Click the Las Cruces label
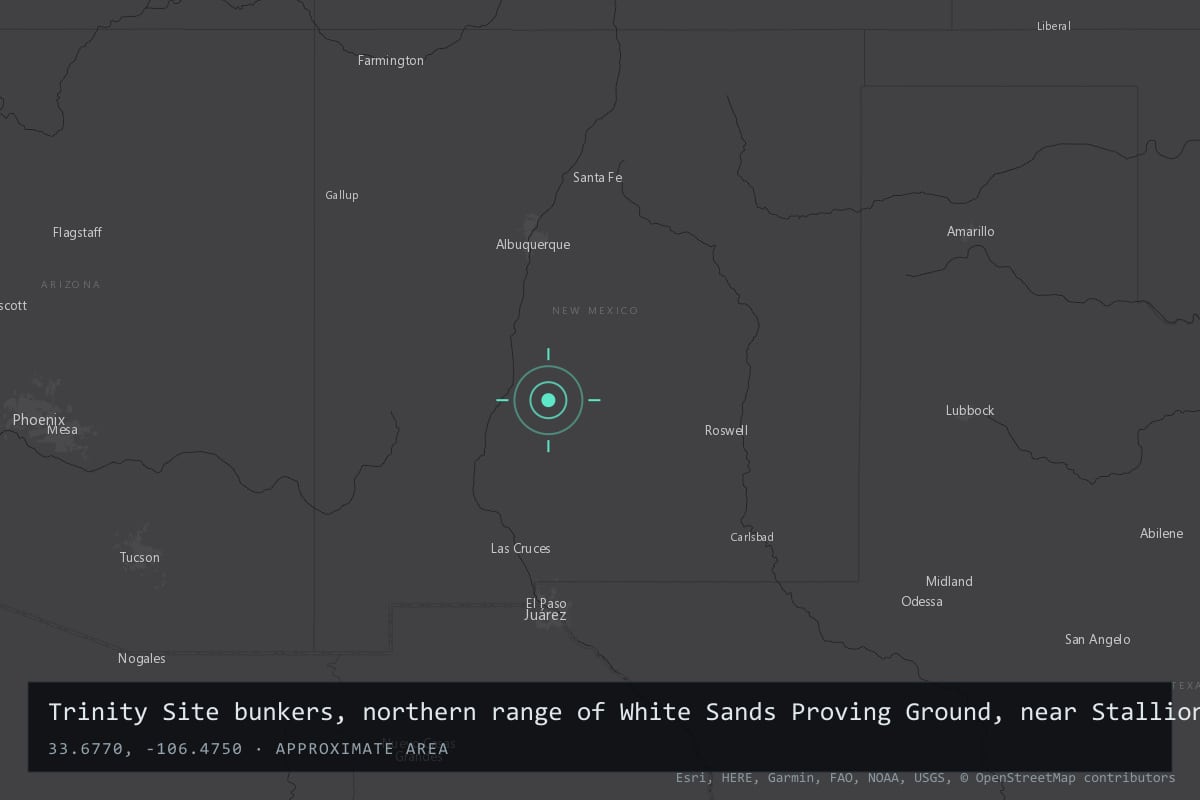Screen dimensions: 1200x800 521,549
